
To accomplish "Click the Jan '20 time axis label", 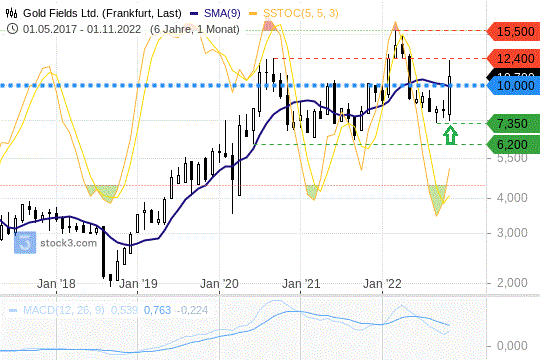I will [x=219, y=284].
